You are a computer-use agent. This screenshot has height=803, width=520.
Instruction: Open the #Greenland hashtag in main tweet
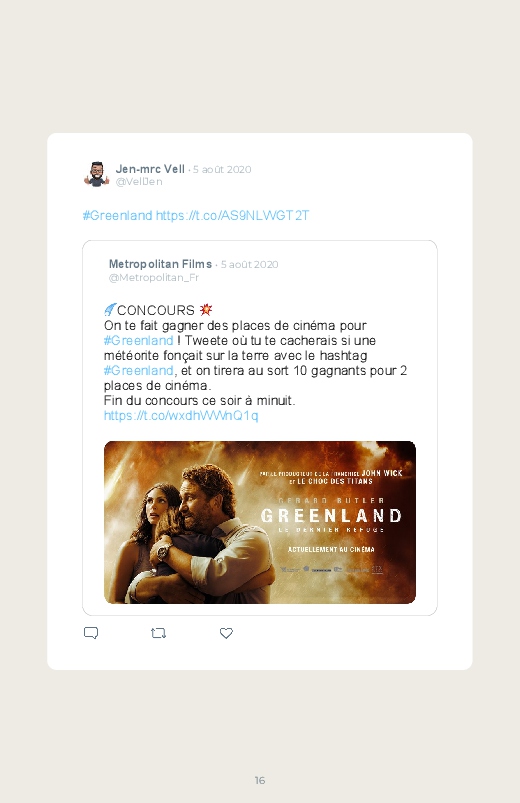point(118,216)
